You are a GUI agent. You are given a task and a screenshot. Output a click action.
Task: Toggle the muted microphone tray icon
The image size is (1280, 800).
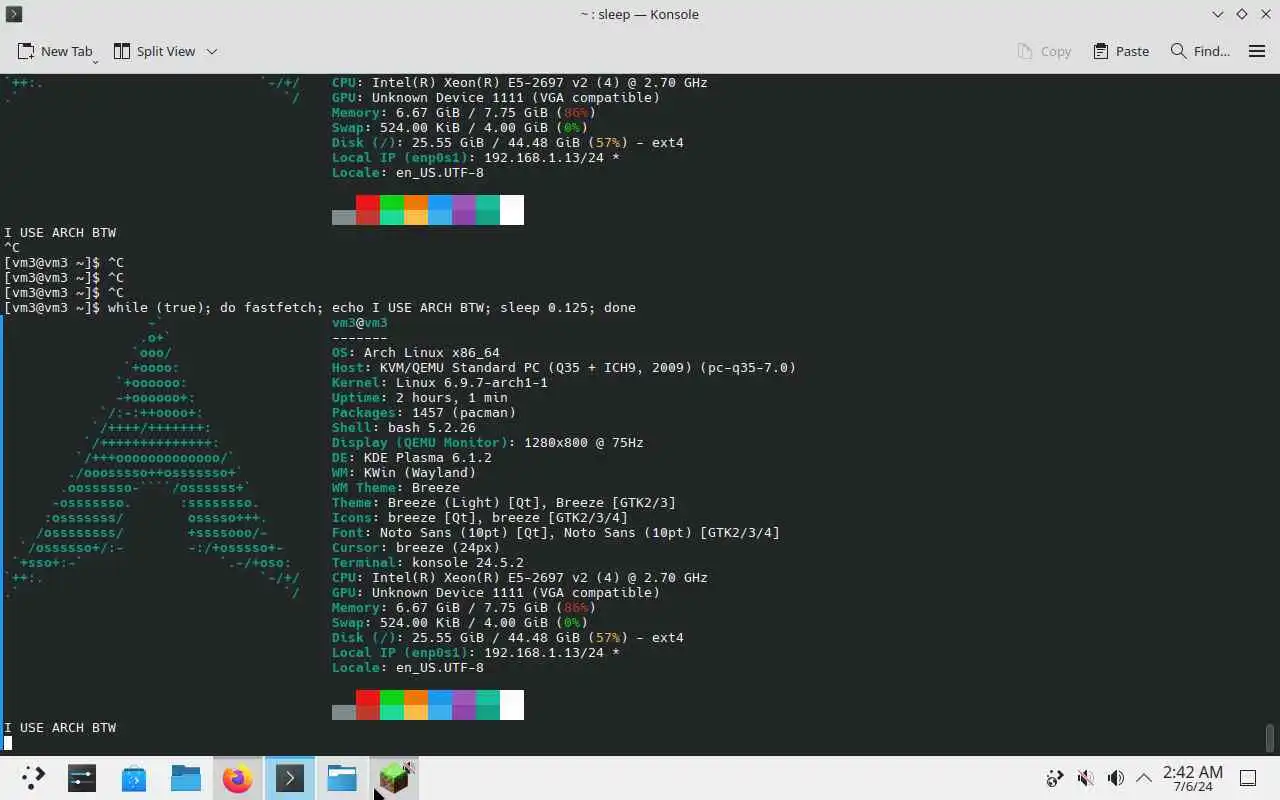1085,778
